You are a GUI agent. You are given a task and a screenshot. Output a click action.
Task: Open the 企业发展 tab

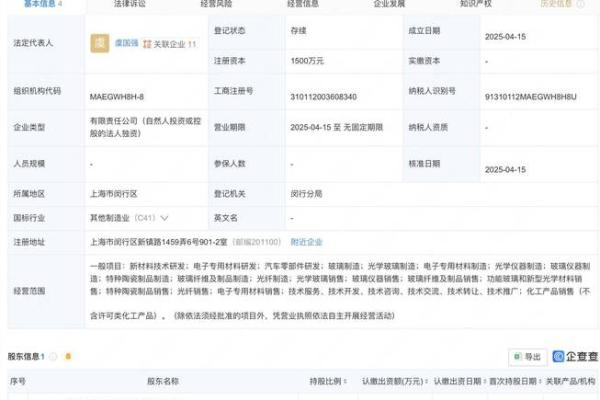point(389,4)
